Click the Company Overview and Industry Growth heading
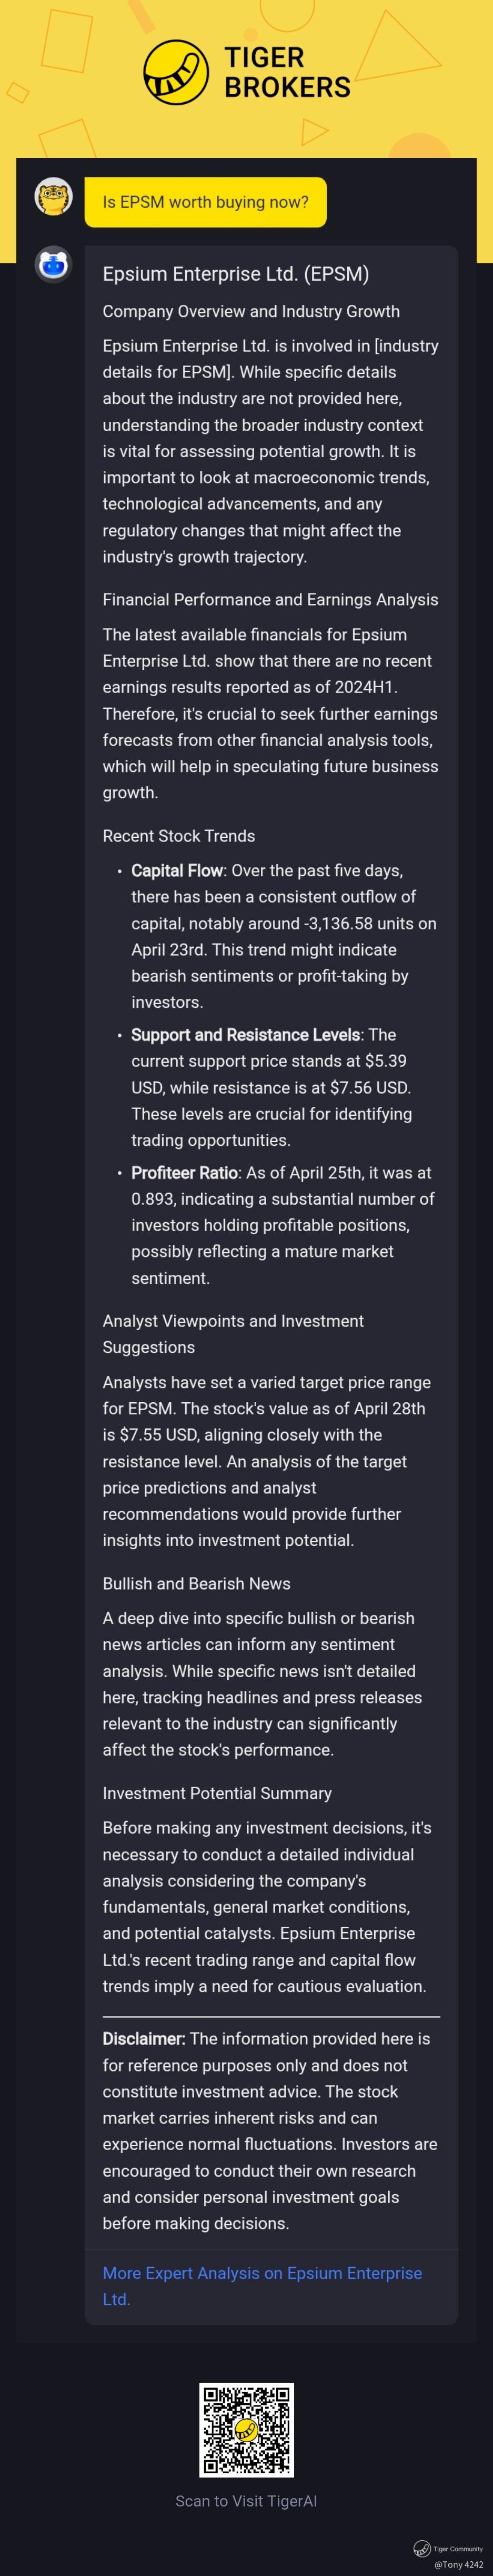 pos(251,312)
